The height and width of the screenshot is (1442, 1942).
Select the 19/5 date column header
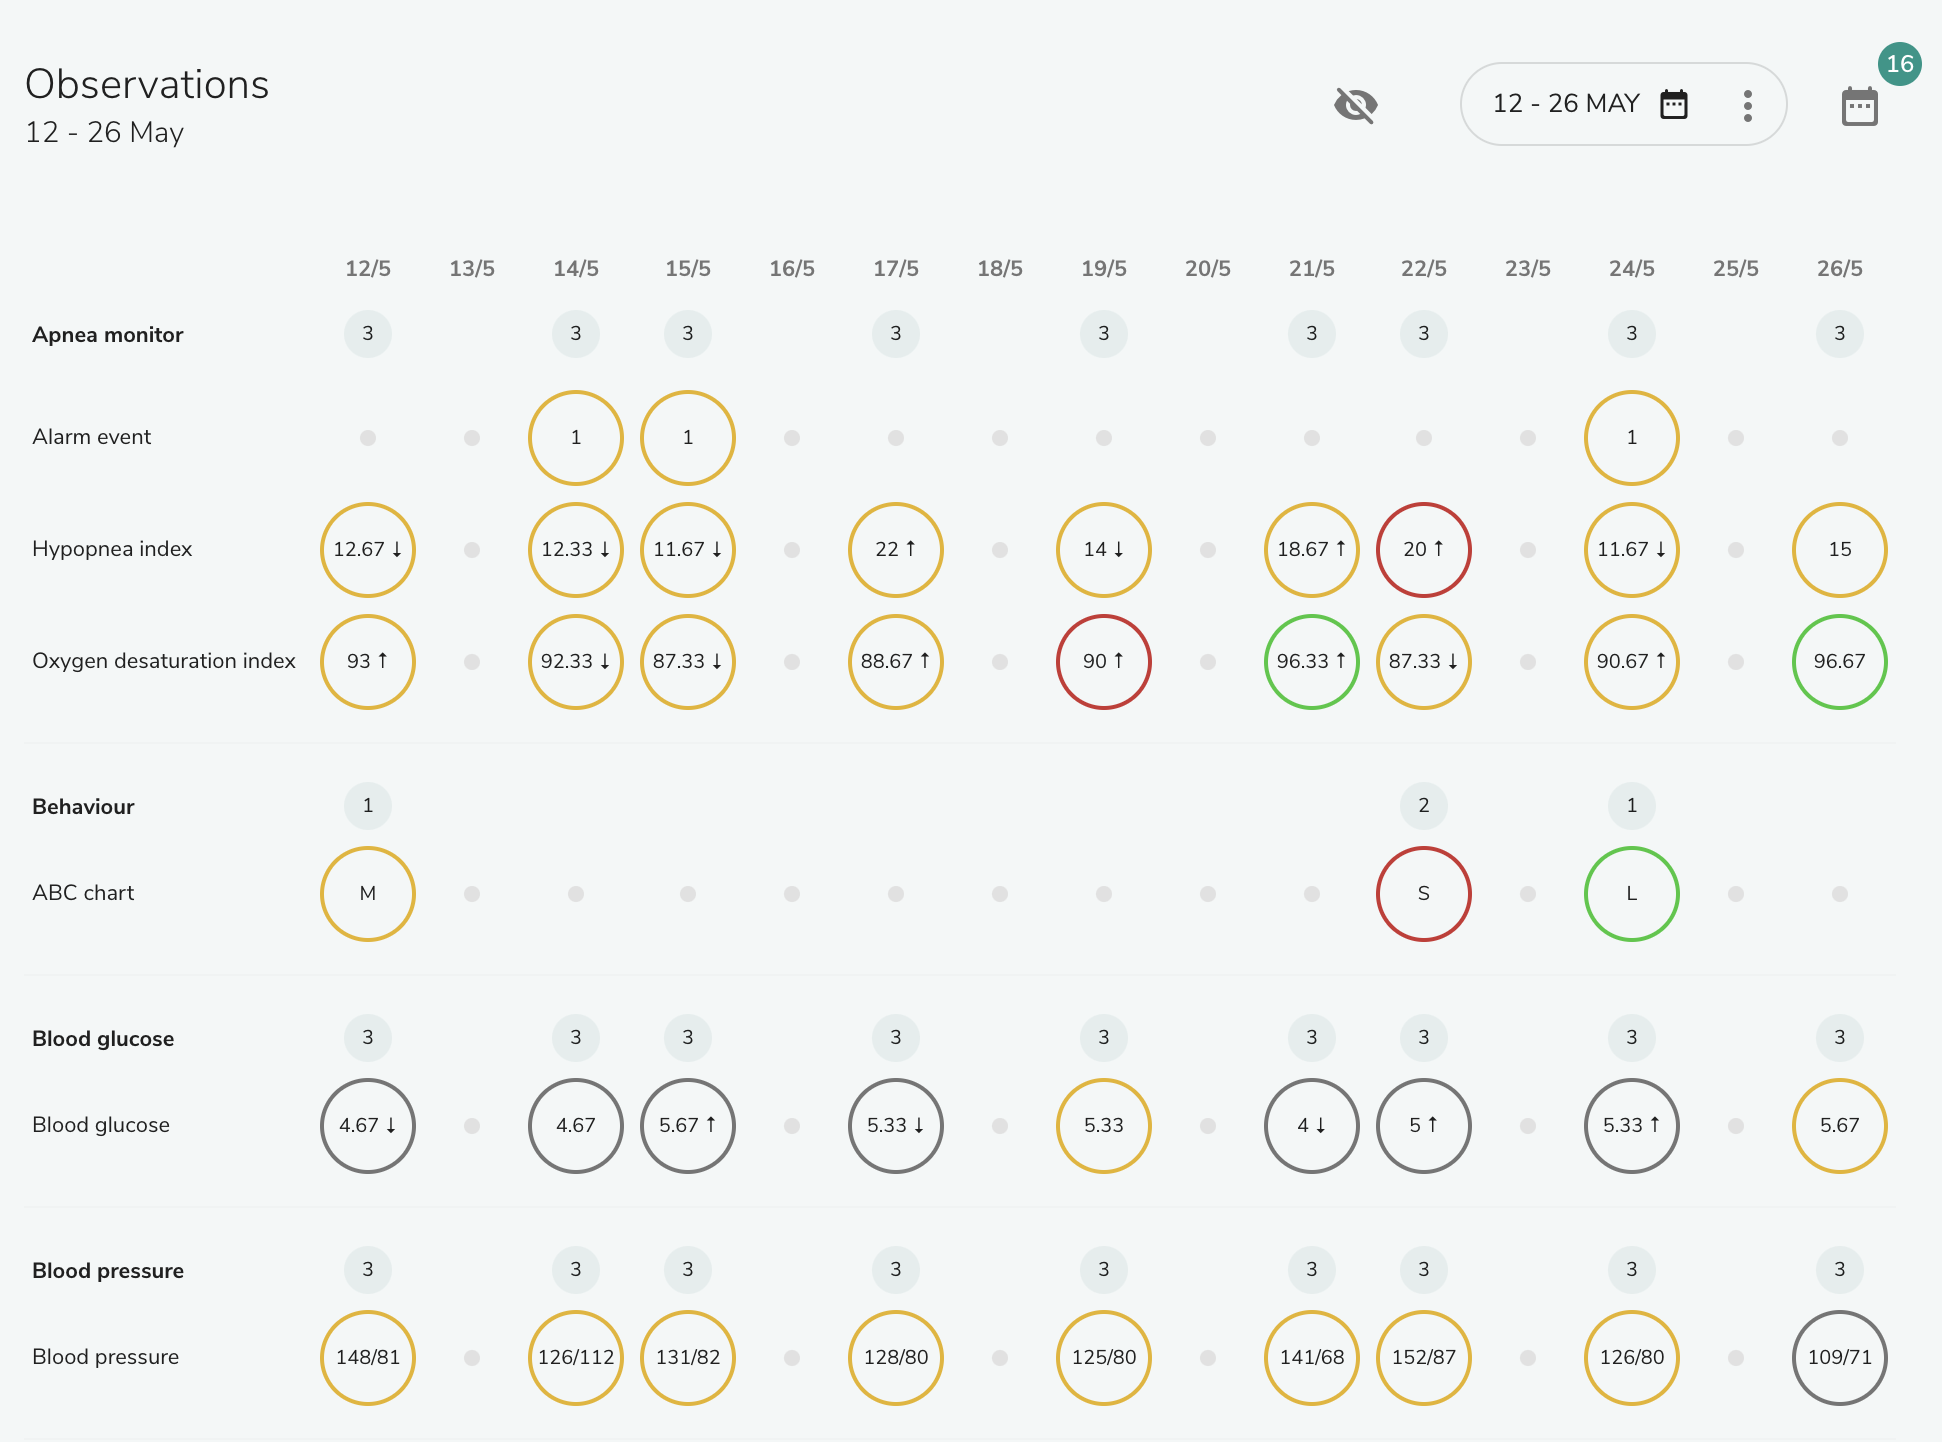1104,268
